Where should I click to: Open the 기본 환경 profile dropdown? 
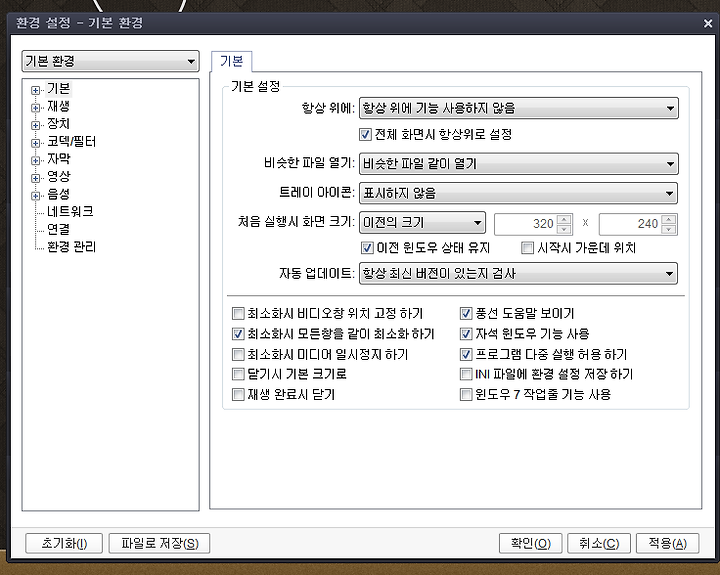pos(110,61)
